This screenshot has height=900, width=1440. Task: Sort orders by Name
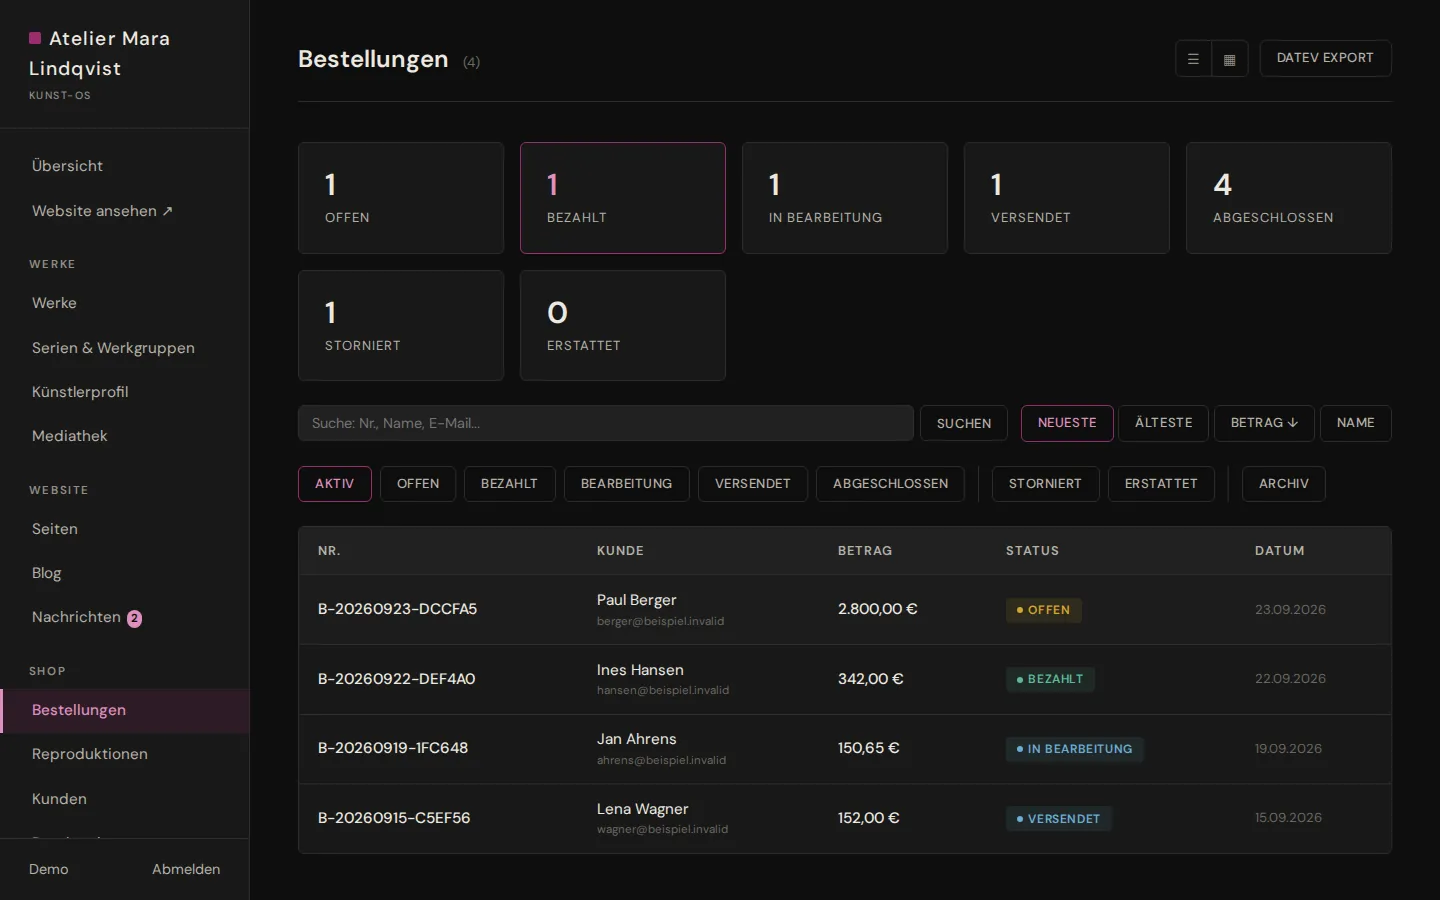pyautogui.click(x=1356, y=423)
